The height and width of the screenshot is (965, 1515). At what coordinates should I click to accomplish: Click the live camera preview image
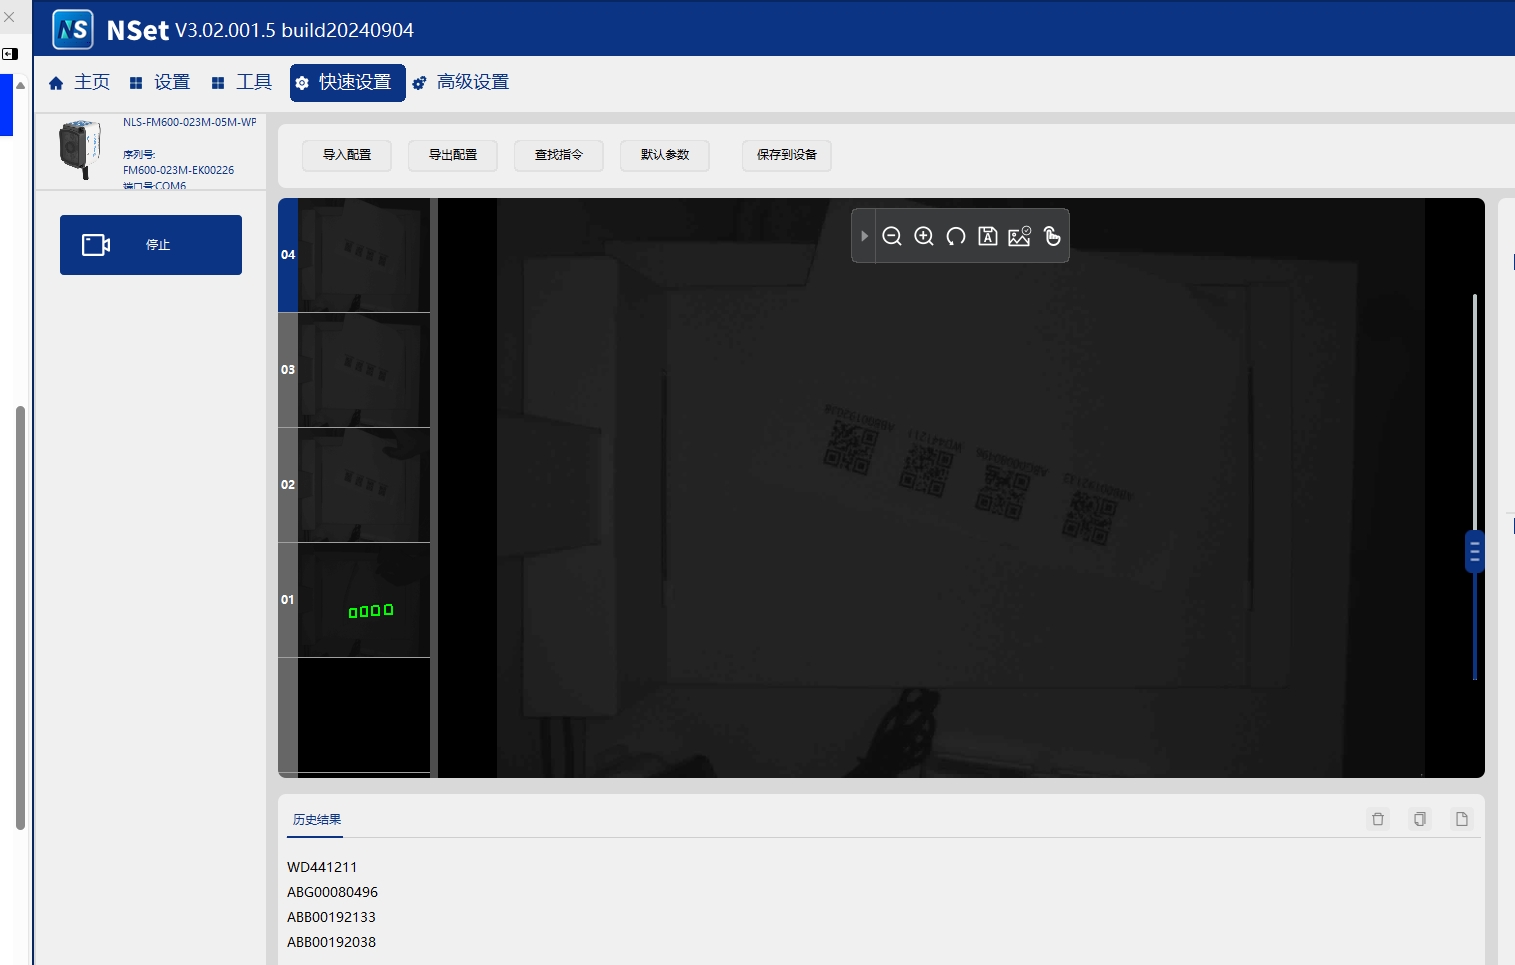click(960, 488)
